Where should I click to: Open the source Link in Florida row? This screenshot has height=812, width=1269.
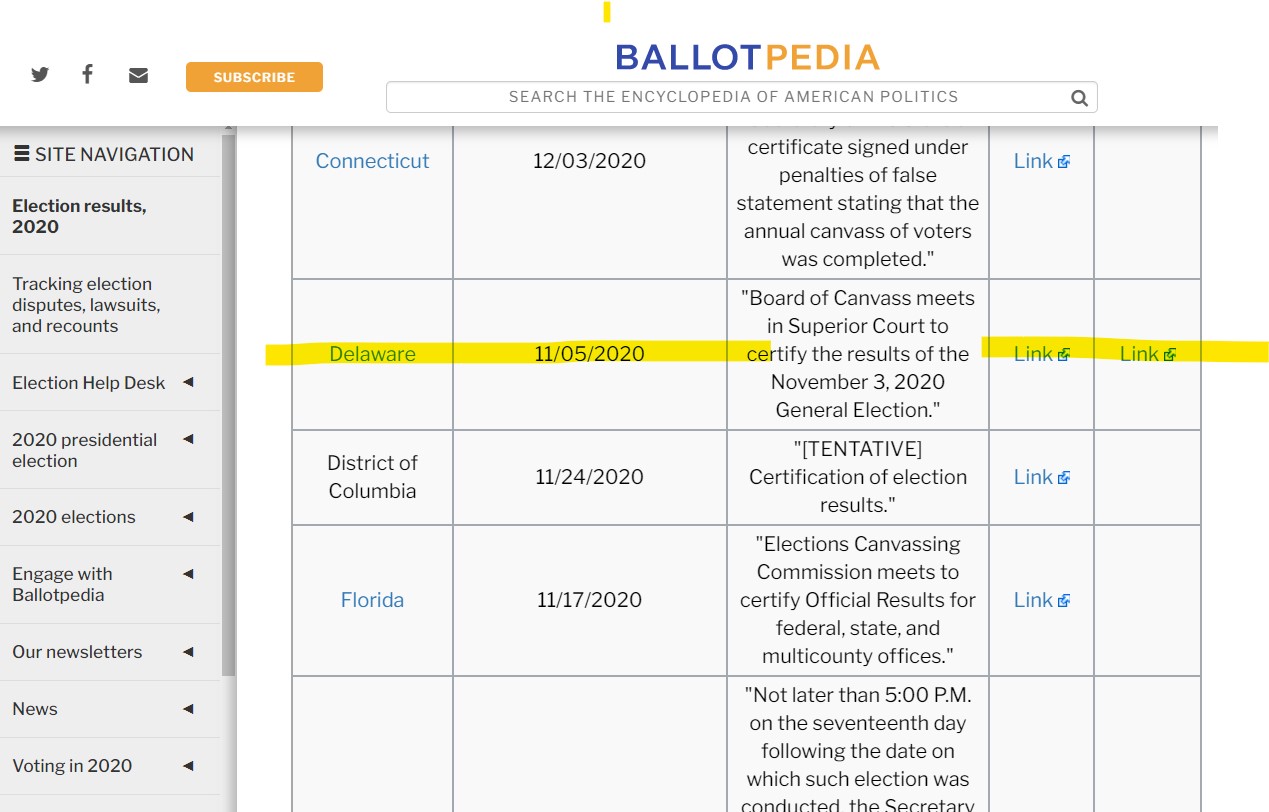click(x=1041, y=600)
